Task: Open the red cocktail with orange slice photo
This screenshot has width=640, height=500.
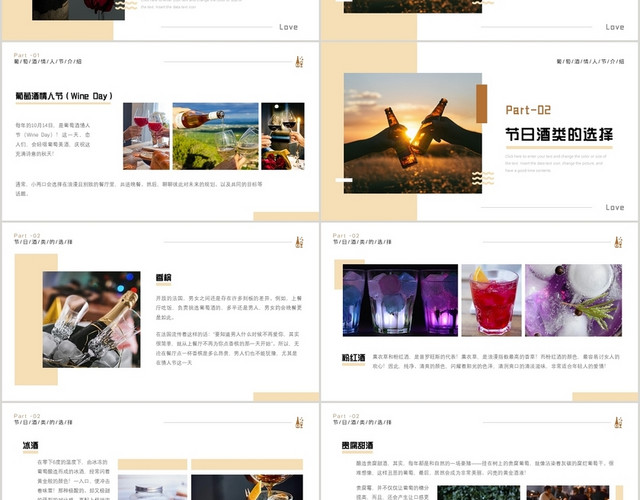Action: point(491,300)
